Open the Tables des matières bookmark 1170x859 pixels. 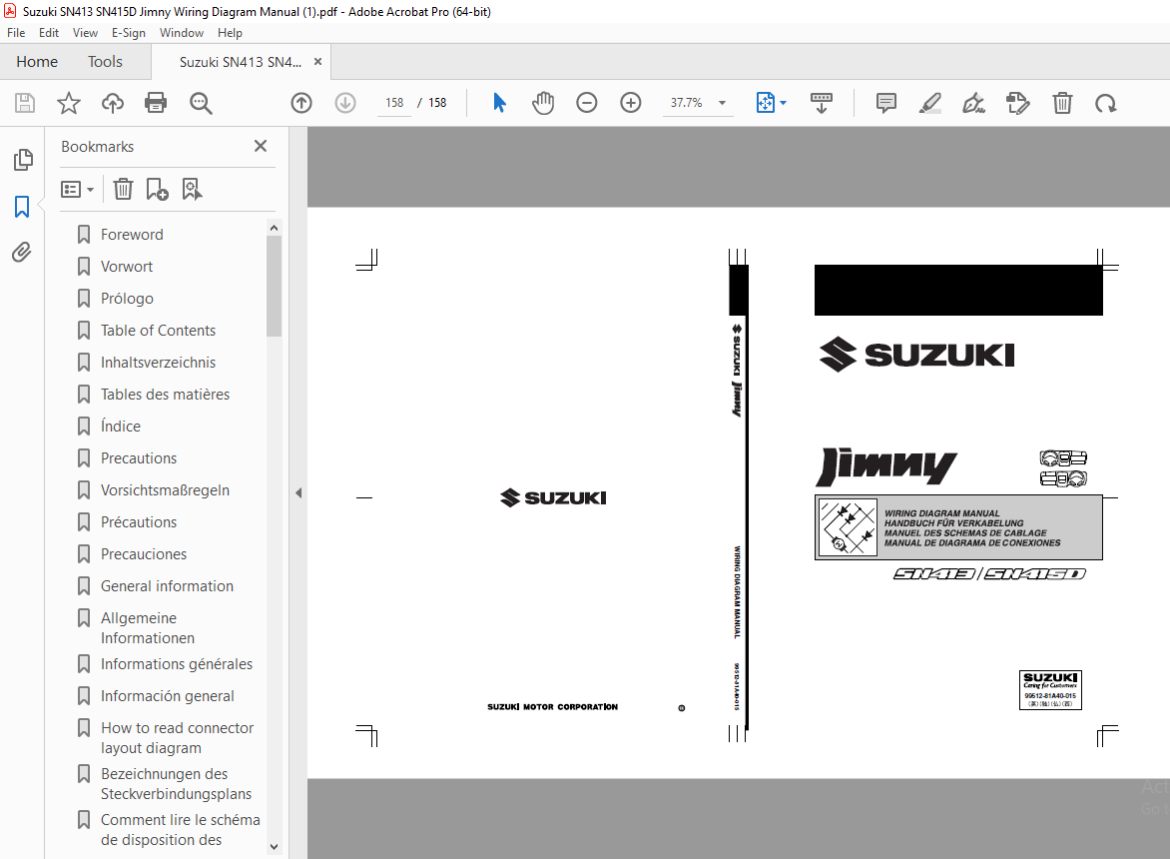165,394
